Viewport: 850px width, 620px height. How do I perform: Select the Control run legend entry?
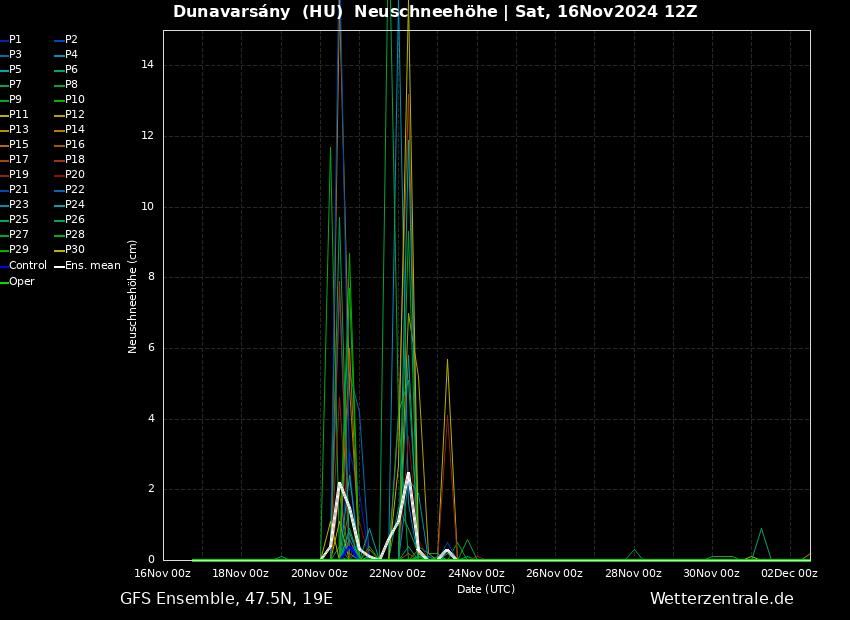click(x=27, y=266)
